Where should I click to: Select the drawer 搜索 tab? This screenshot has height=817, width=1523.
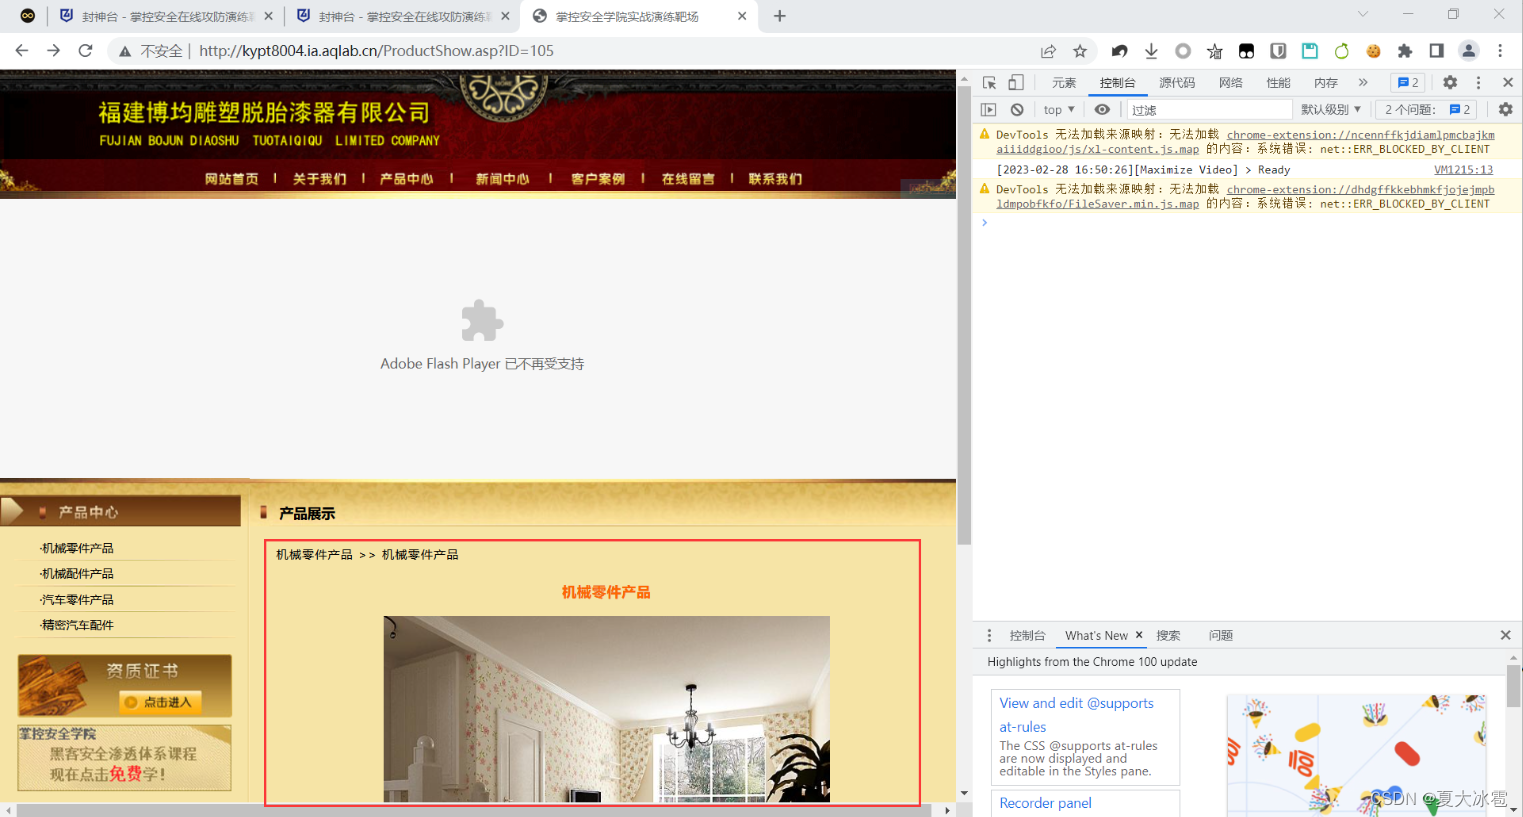pos(1168,636)
